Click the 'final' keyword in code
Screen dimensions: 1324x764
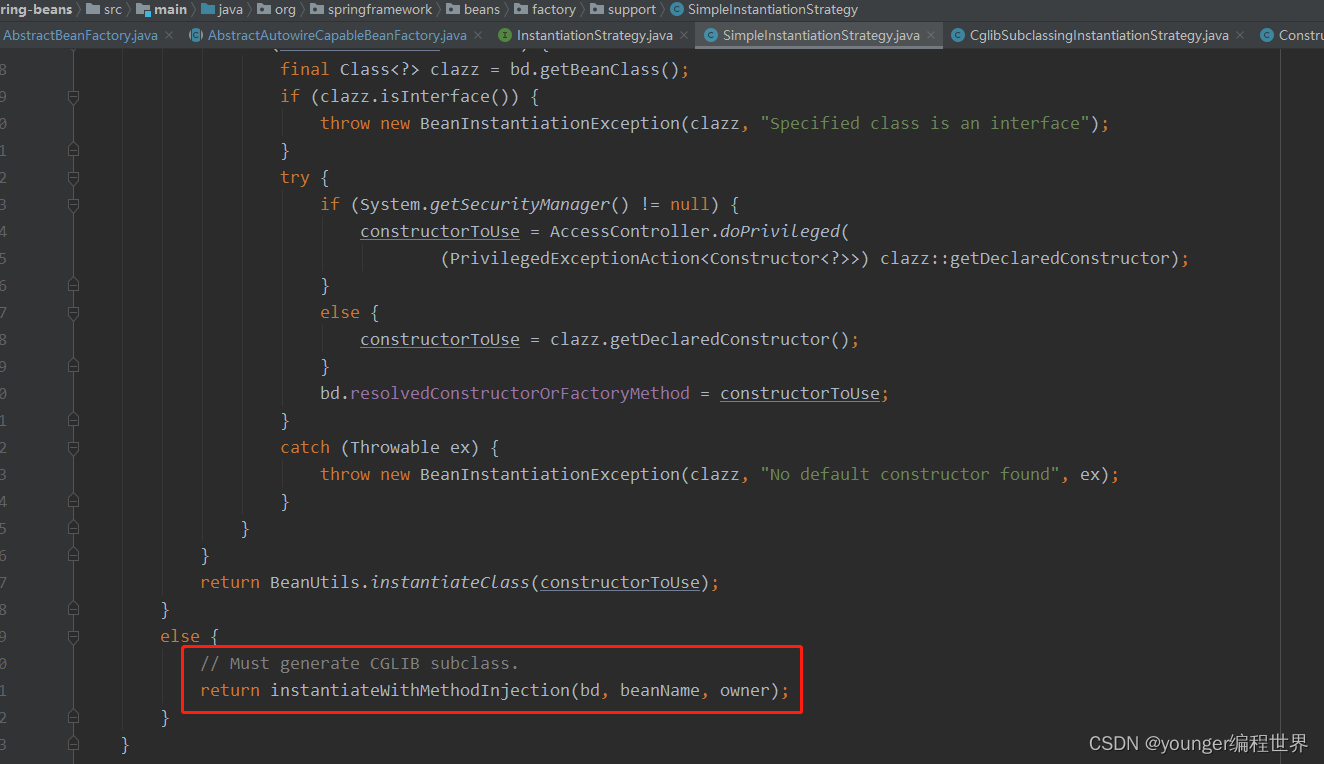coord(305,69)
